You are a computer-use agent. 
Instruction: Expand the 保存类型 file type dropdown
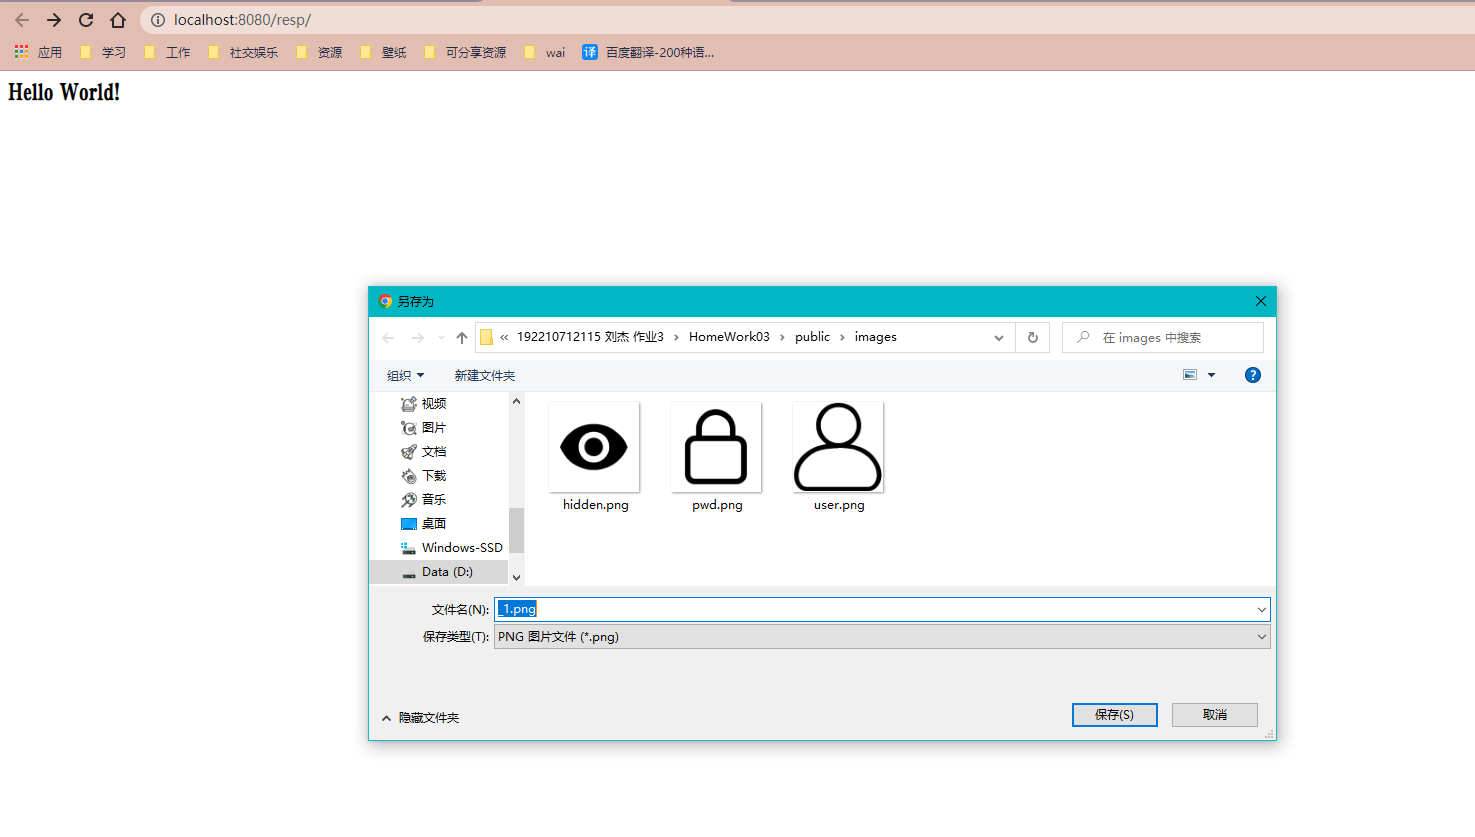point(1261,637)
